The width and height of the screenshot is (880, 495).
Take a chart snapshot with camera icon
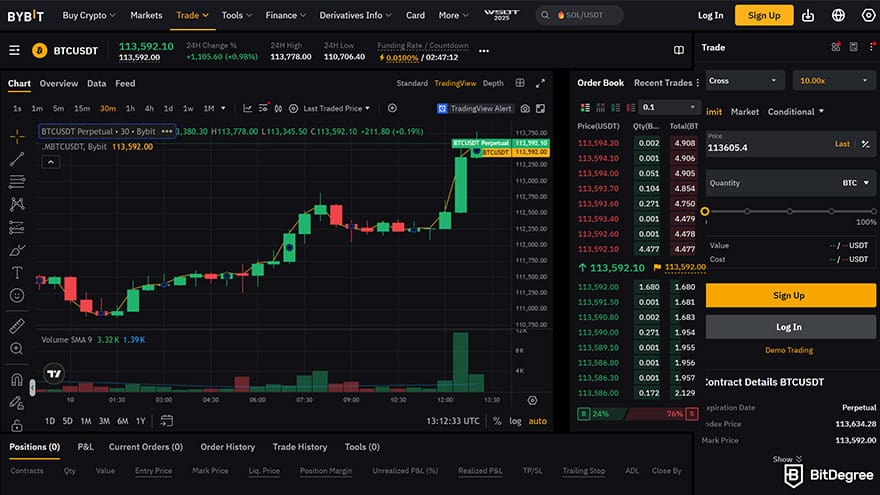525,108
